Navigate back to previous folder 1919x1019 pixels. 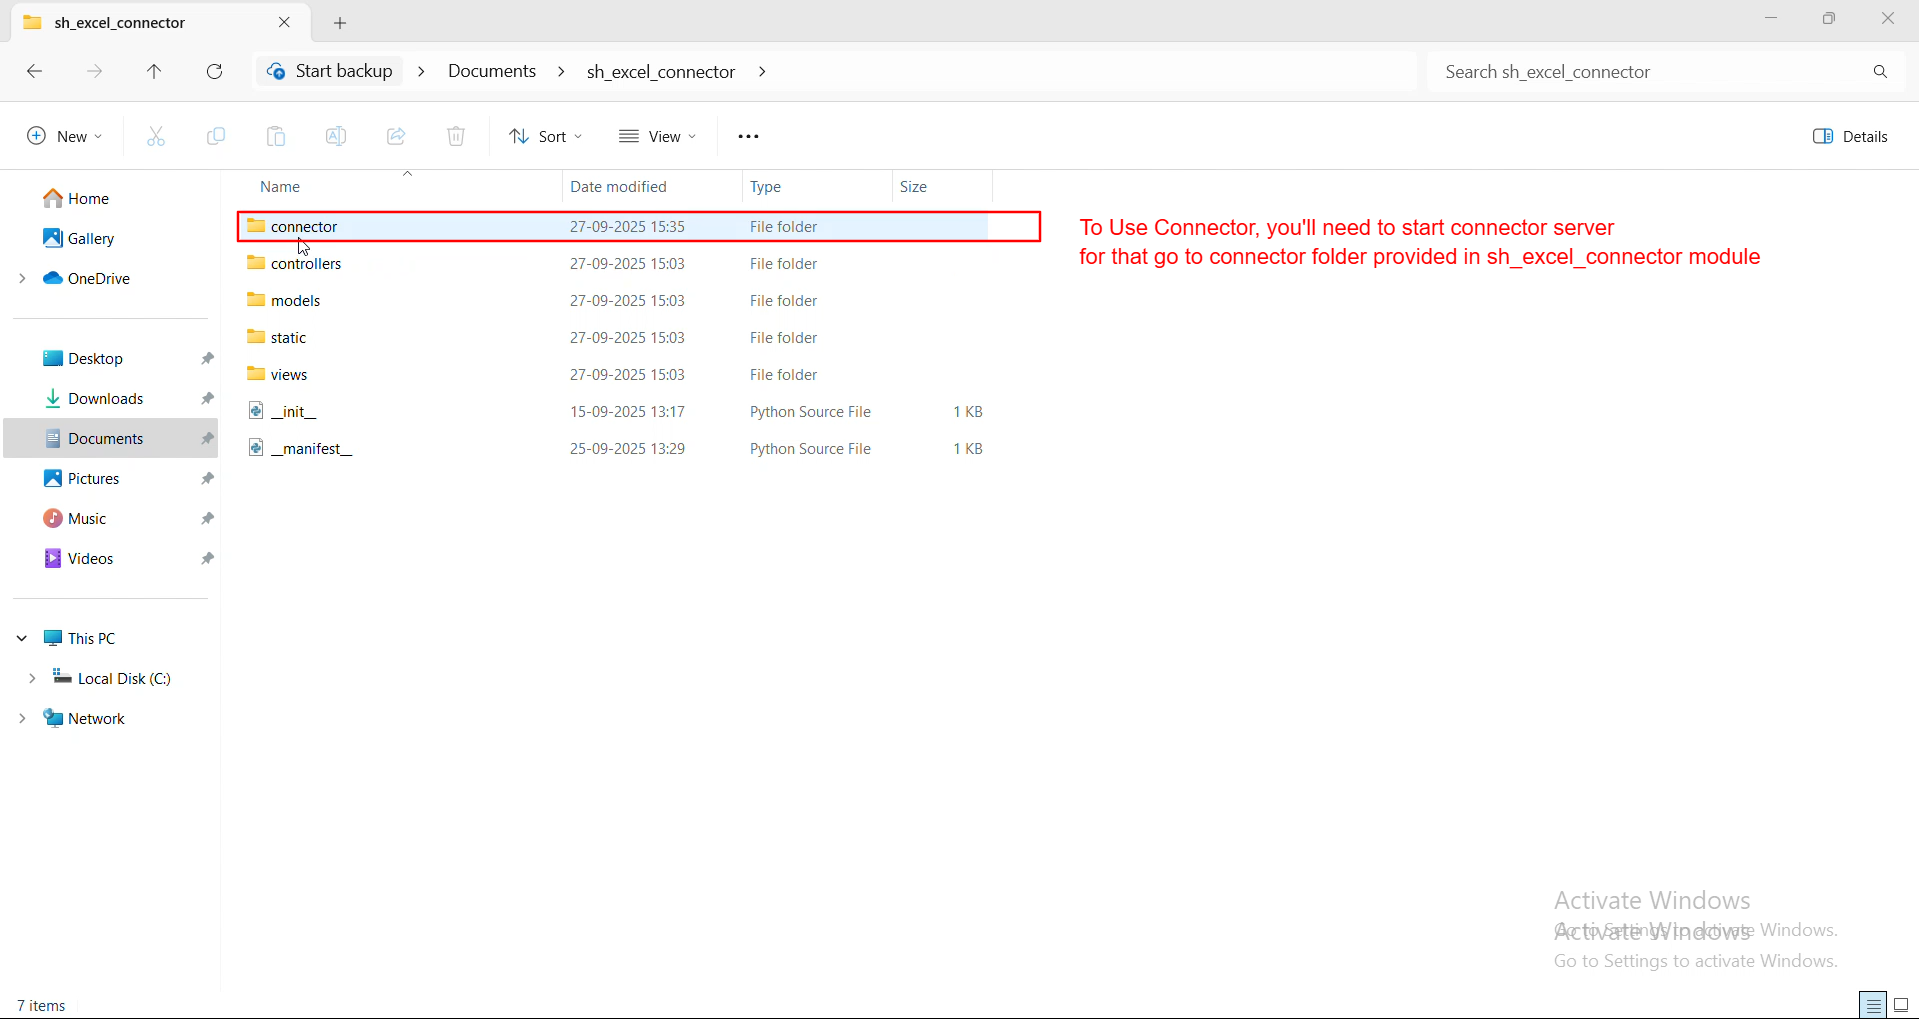[x=34, y=71]
